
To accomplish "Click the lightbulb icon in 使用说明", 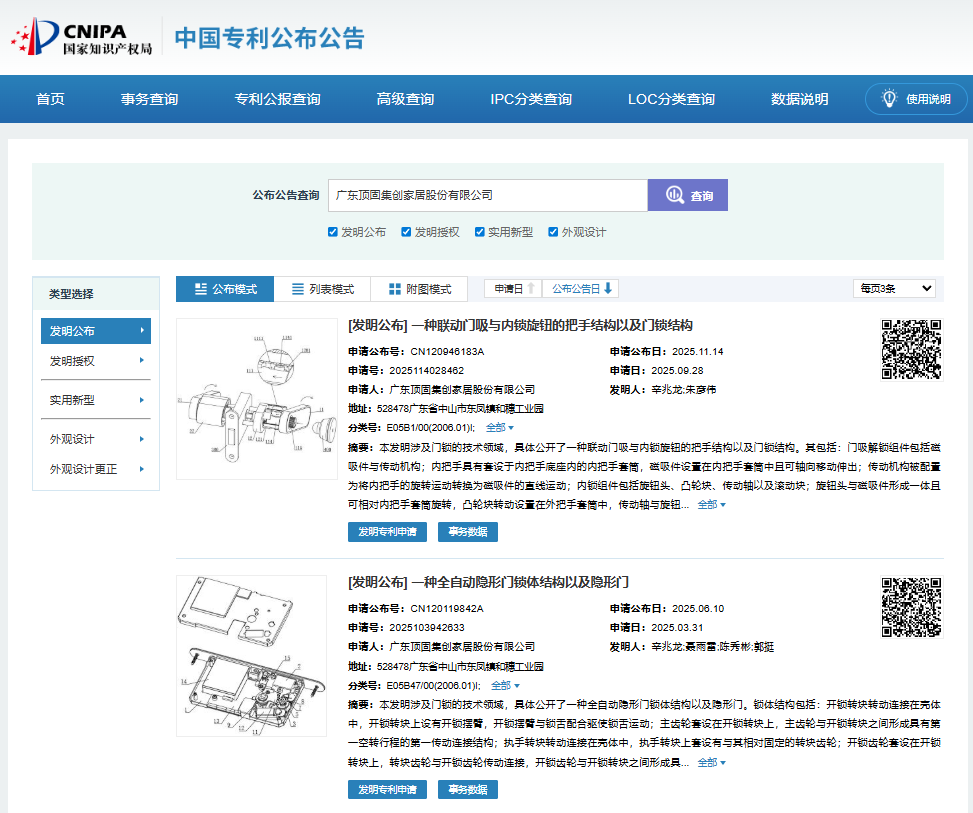I will pyautogui.click(x=889, y=99).
